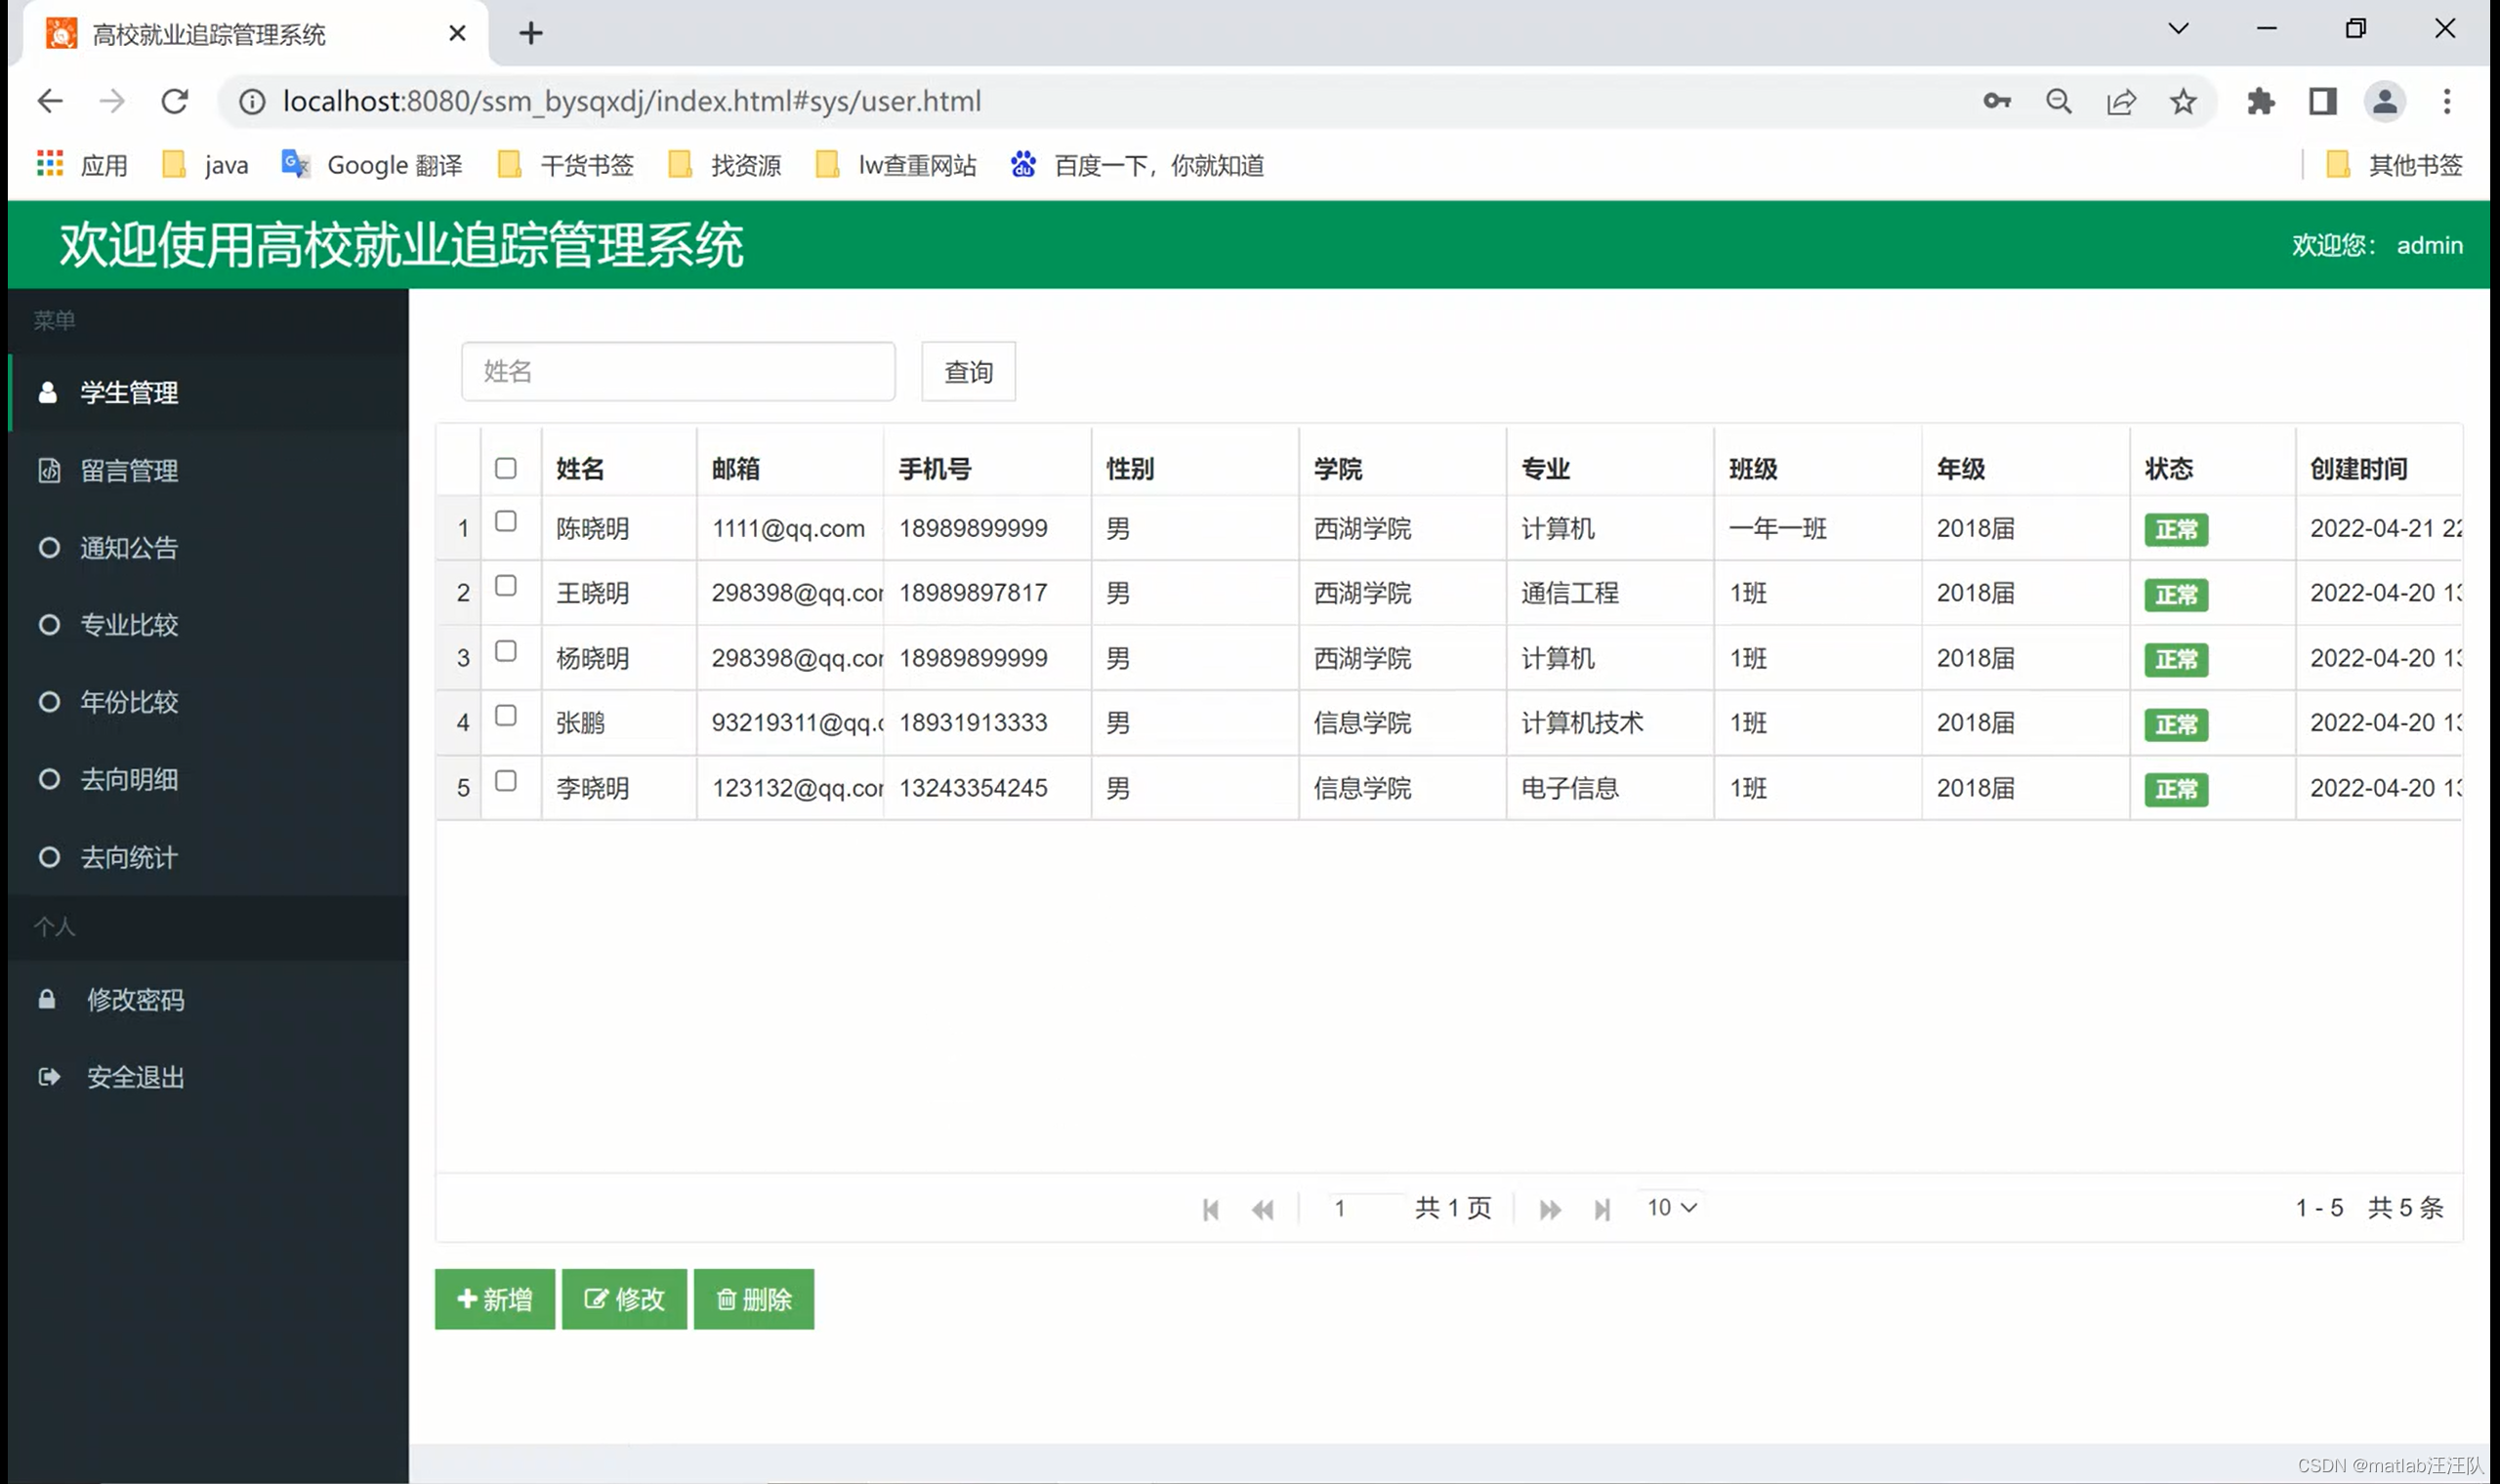The height and width of the screenshot is (1484, 2500).
Task: Click the password key icon in the address bar
Action: pyautogui.click(x=1997, y=101)
